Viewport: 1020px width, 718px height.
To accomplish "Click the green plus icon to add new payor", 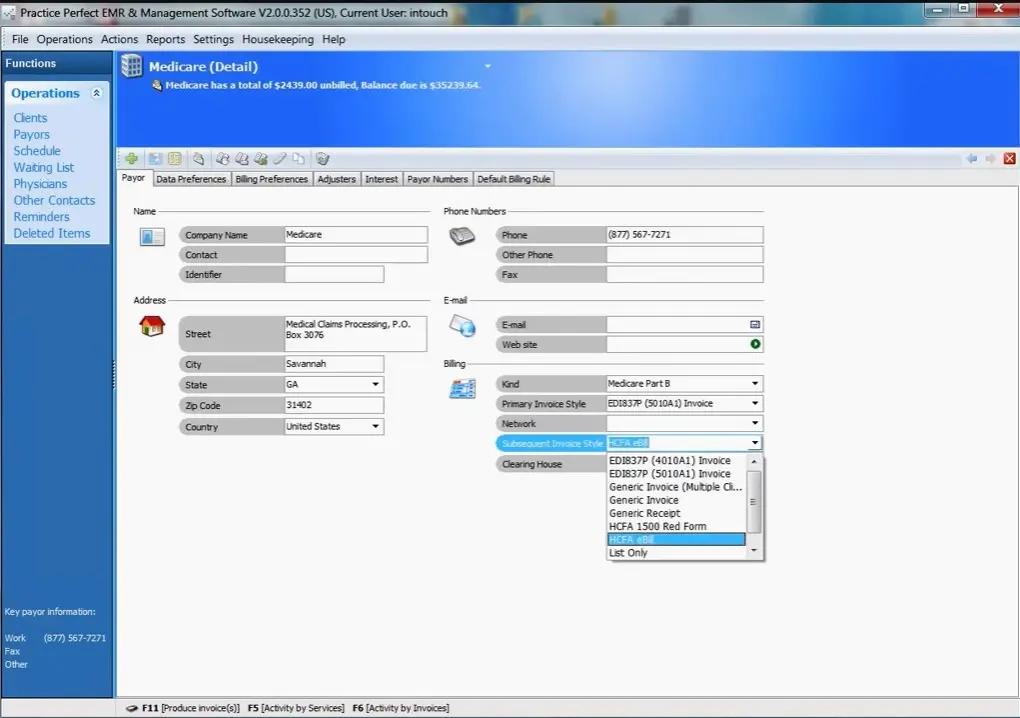I will 131,158.
